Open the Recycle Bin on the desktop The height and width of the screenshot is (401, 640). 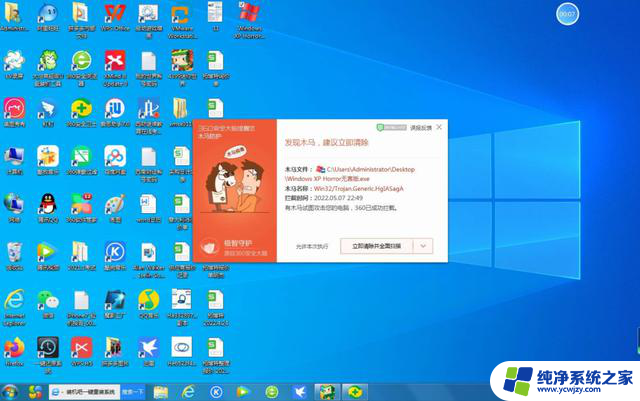pos(14,256)
